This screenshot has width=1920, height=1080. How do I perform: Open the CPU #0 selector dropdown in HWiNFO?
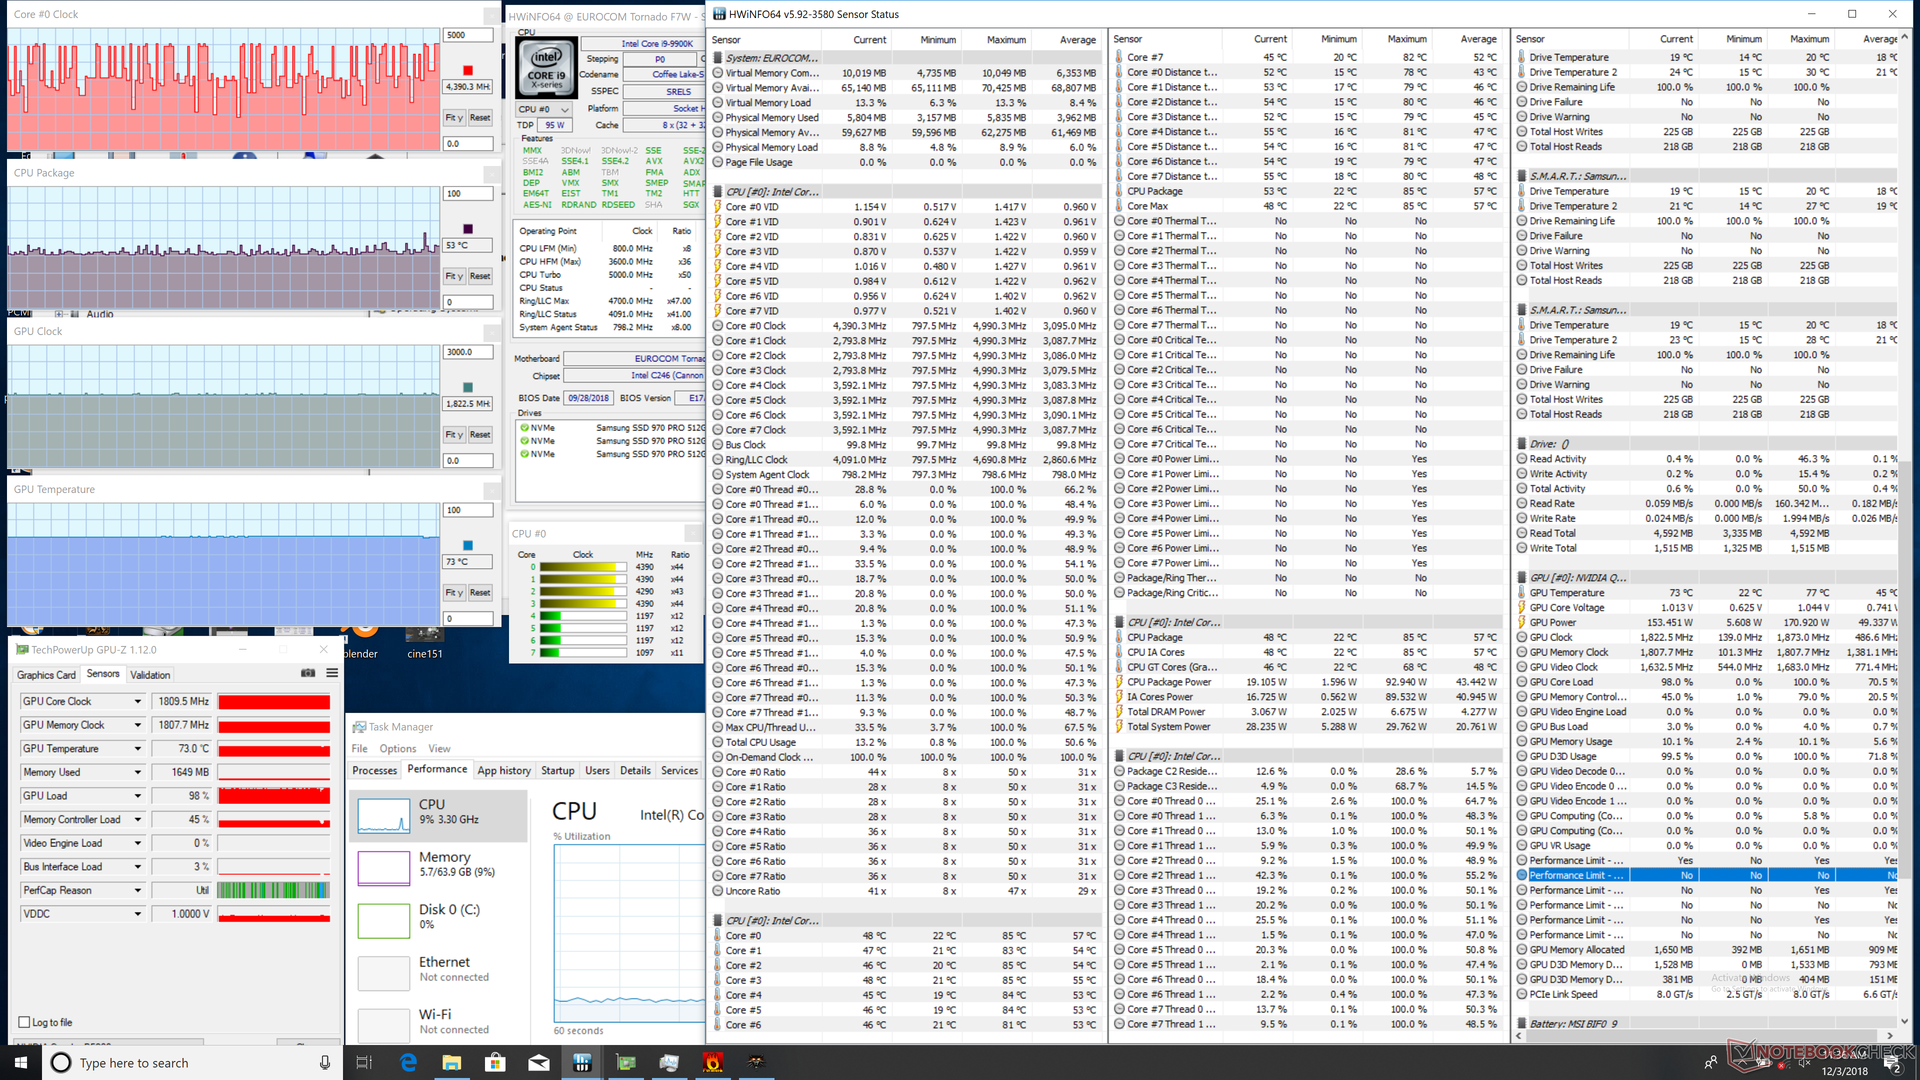click(544, 109)
